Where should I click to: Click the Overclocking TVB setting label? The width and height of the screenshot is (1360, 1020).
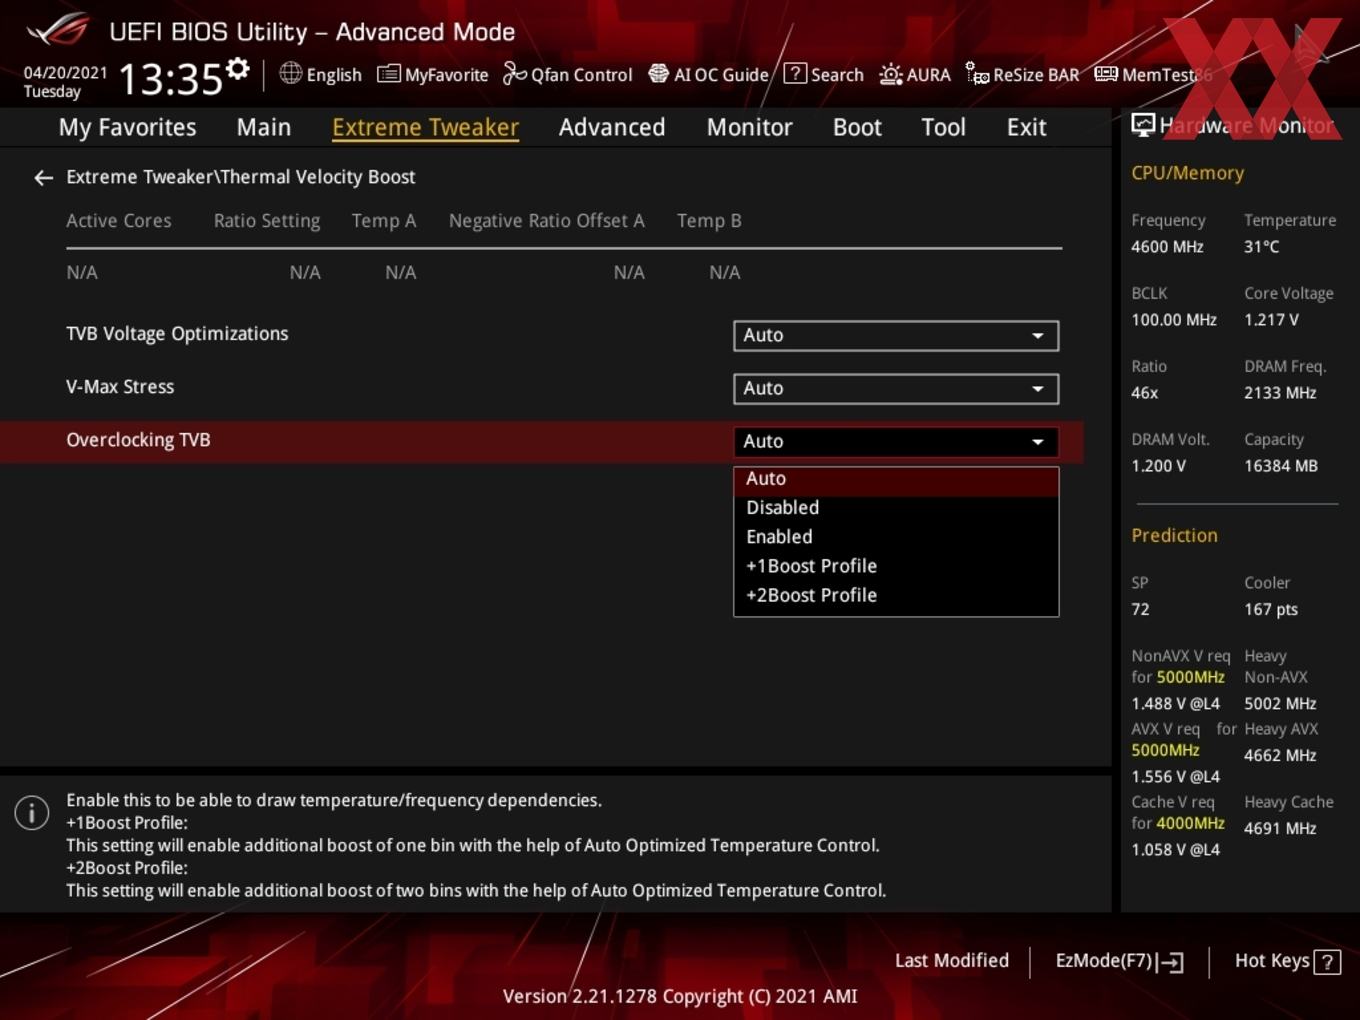tap(138, 440)
